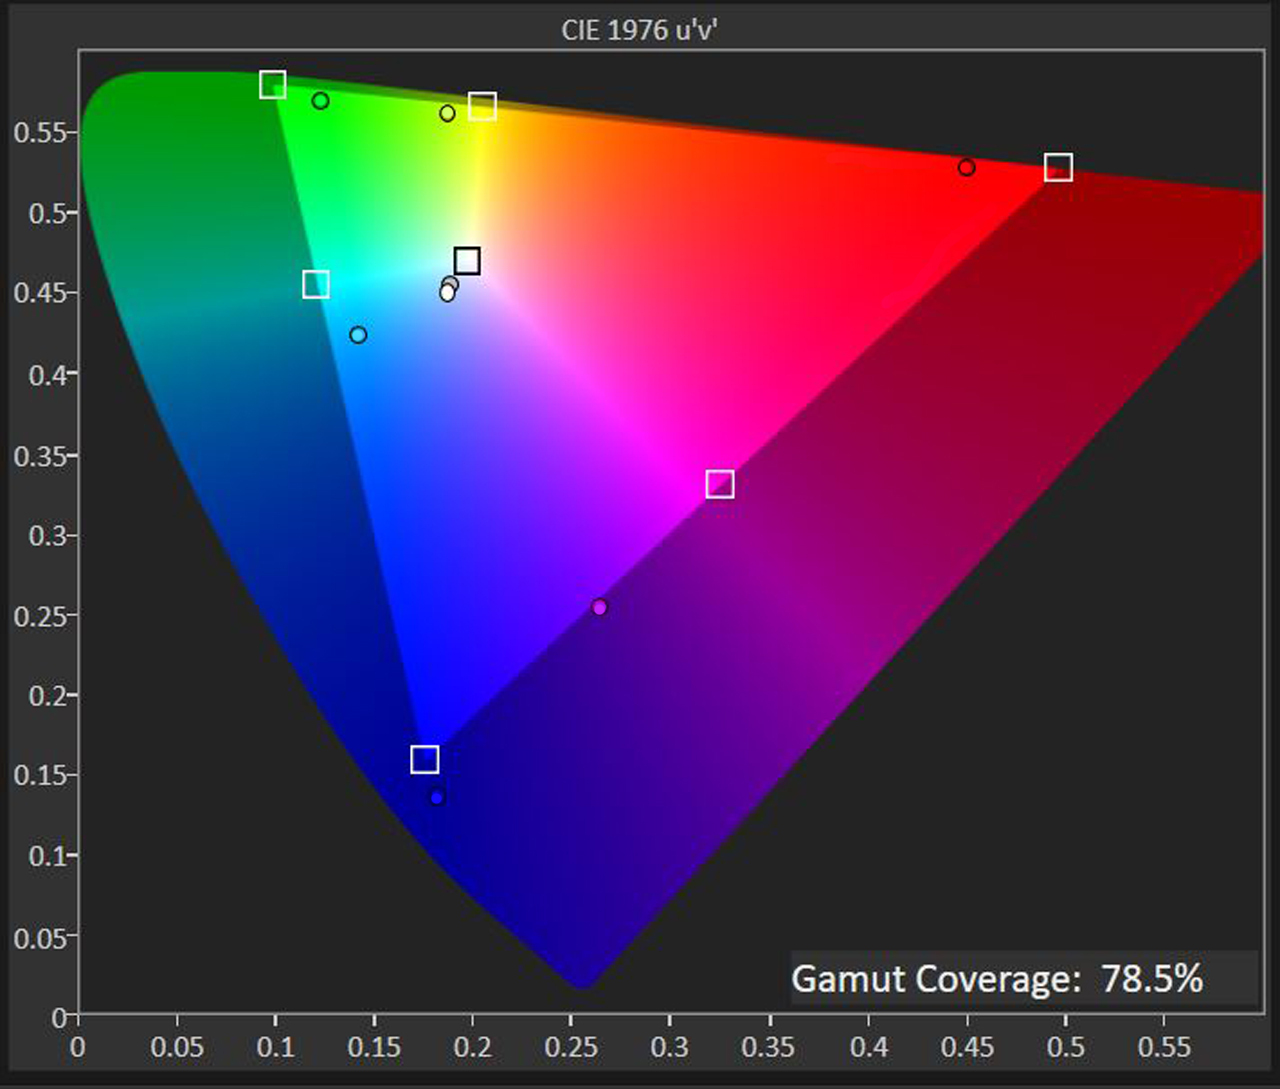Image resolution: width=1280 pixels, height=1089 pixels.
Task: Select the measured magenta circle marker
Action: [x=599, y=607]
